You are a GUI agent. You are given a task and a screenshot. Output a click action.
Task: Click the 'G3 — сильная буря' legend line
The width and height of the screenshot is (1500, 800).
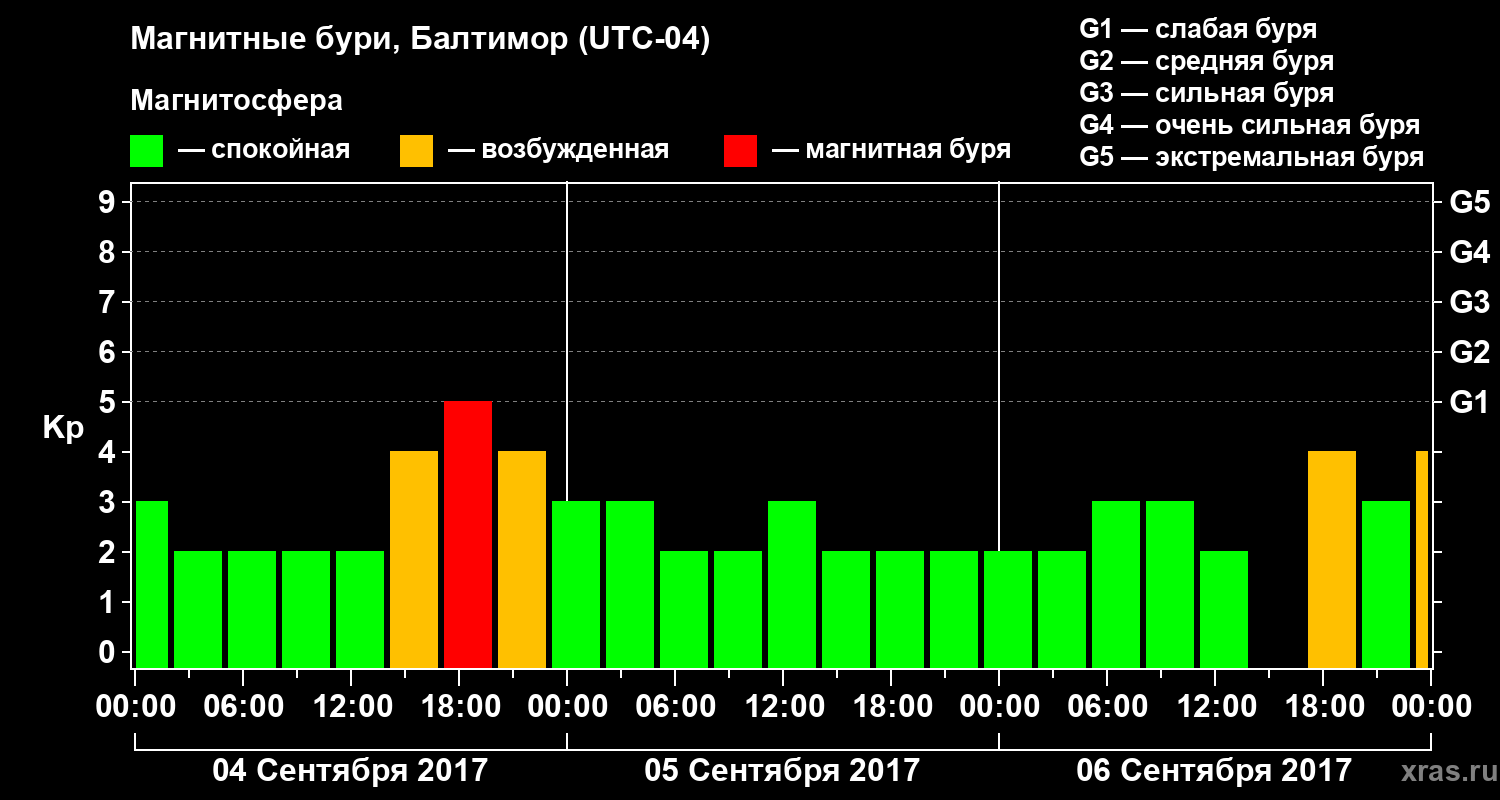(x=1206, y=93)
